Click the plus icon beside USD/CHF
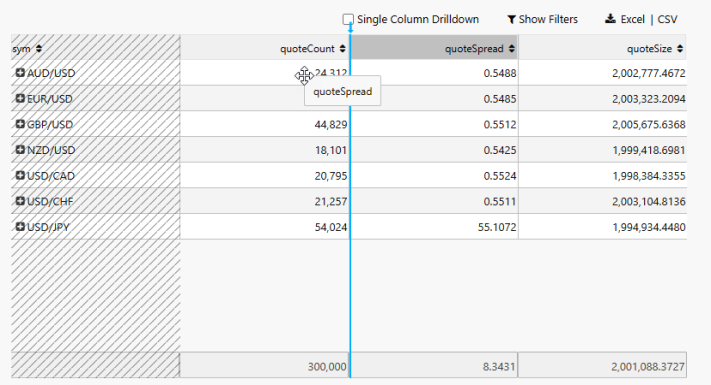The image size is (711, 385). click(x=20, y=200)
